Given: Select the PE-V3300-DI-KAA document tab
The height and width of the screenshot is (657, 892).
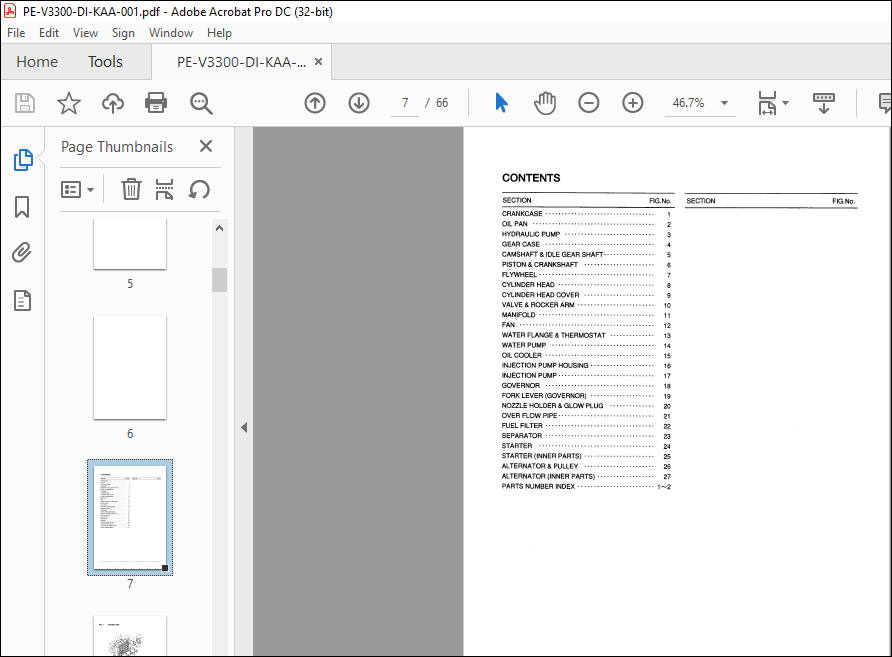Looking at the screenshot, I should pyautogui.click(x=241, y=62).
